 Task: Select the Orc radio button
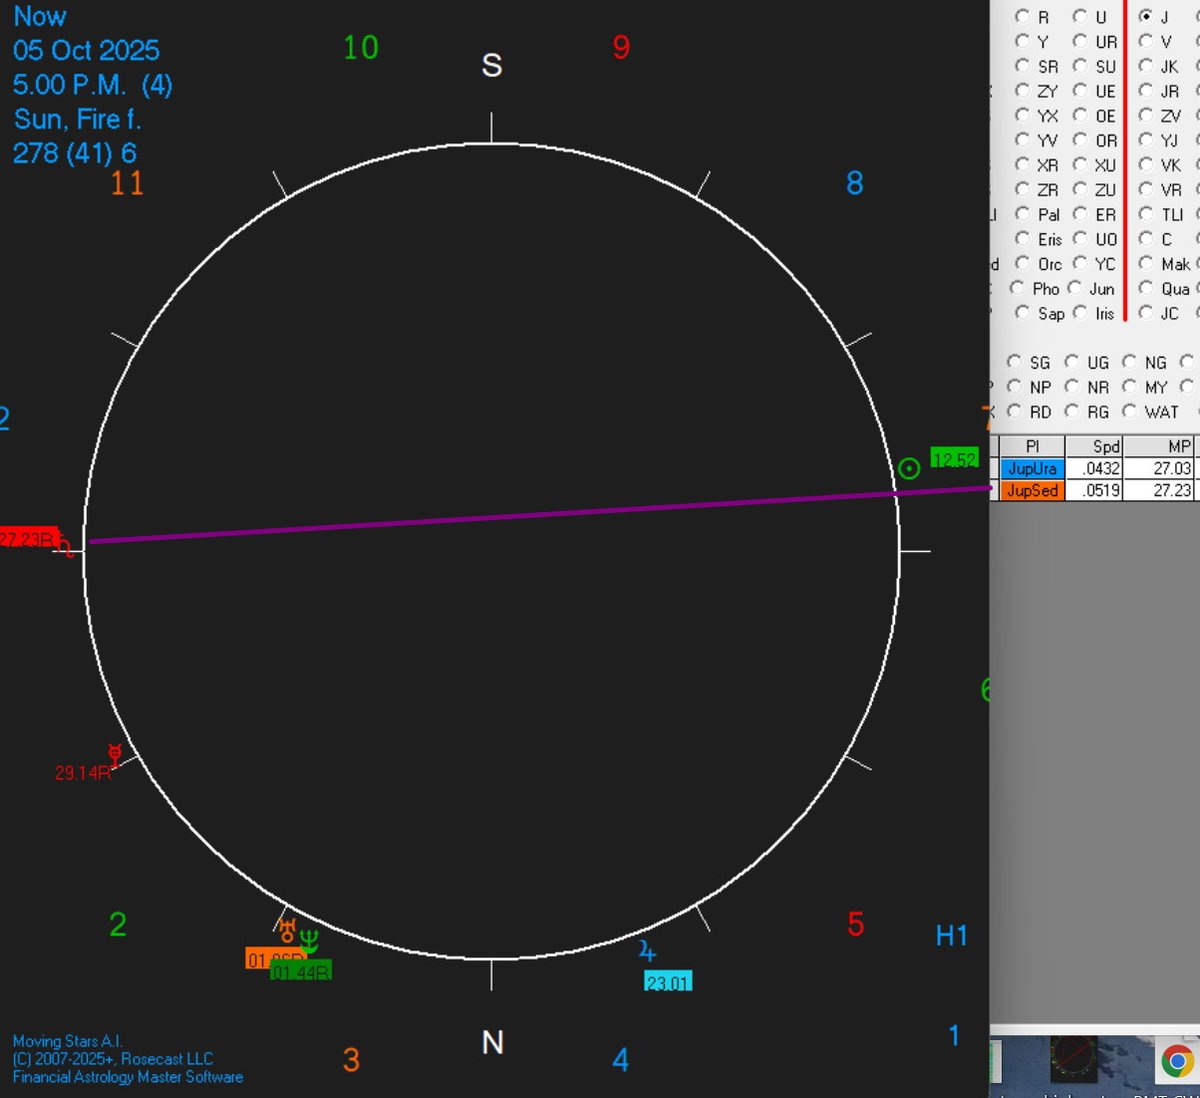(x=1022, y=263)
